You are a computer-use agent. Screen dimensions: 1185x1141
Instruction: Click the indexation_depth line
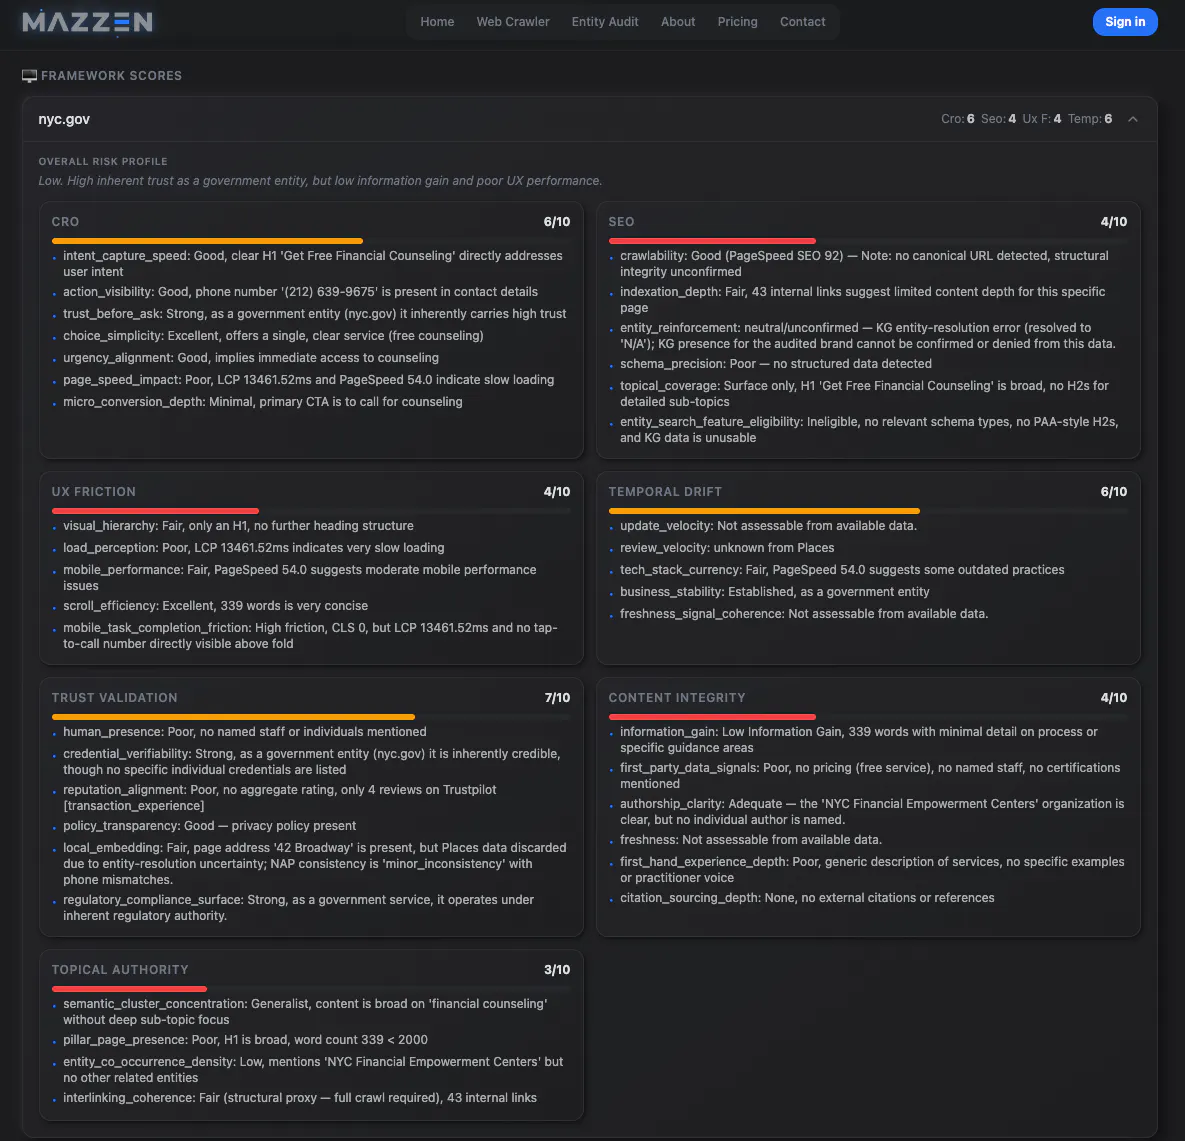862,300
